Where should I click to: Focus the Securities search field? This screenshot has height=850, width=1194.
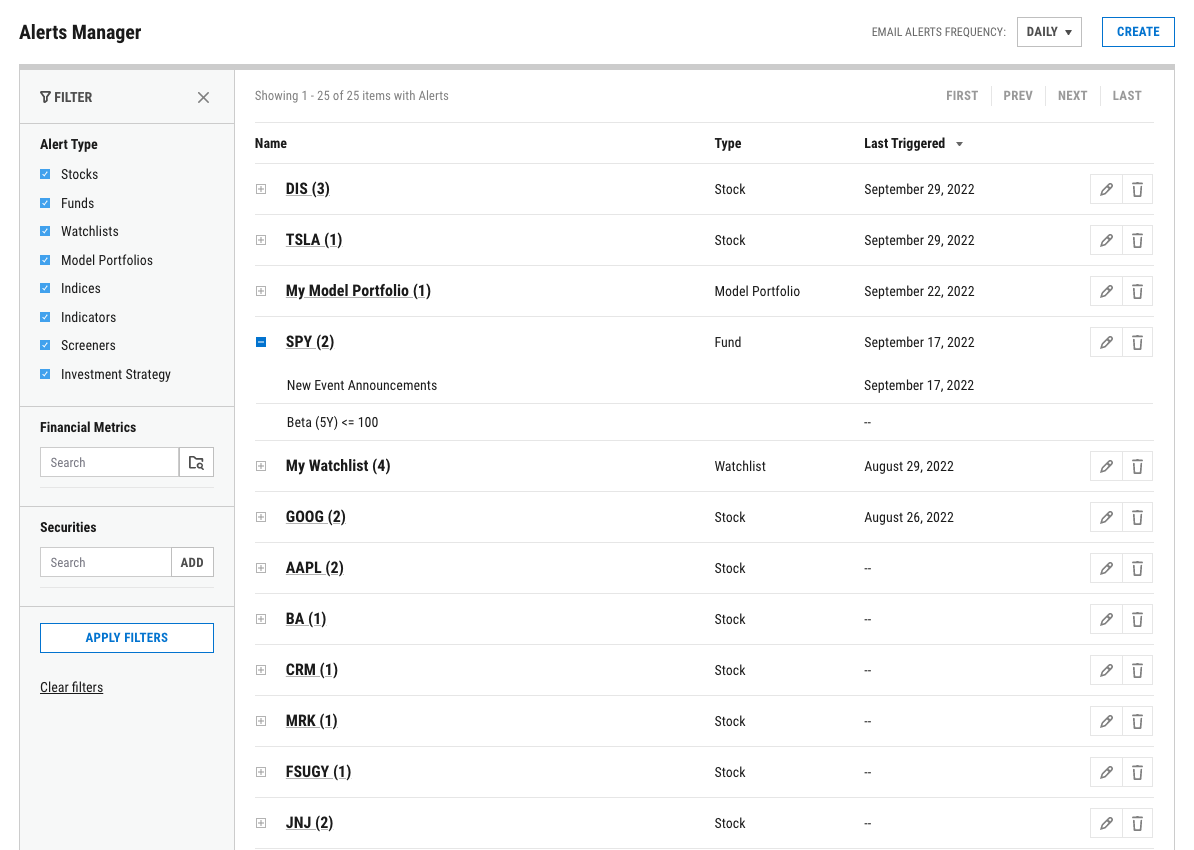click(x=106, y=563)
